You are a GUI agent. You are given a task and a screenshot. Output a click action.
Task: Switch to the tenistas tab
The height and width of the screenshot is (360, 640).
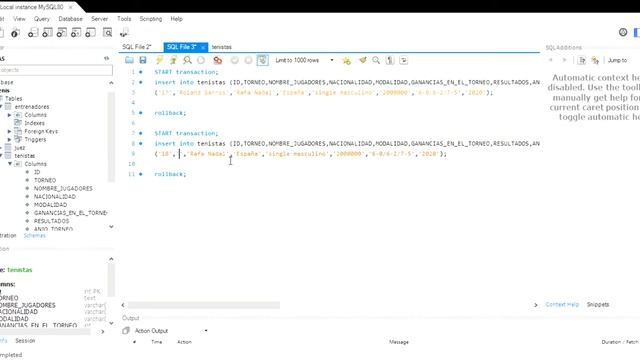(222, 47)
